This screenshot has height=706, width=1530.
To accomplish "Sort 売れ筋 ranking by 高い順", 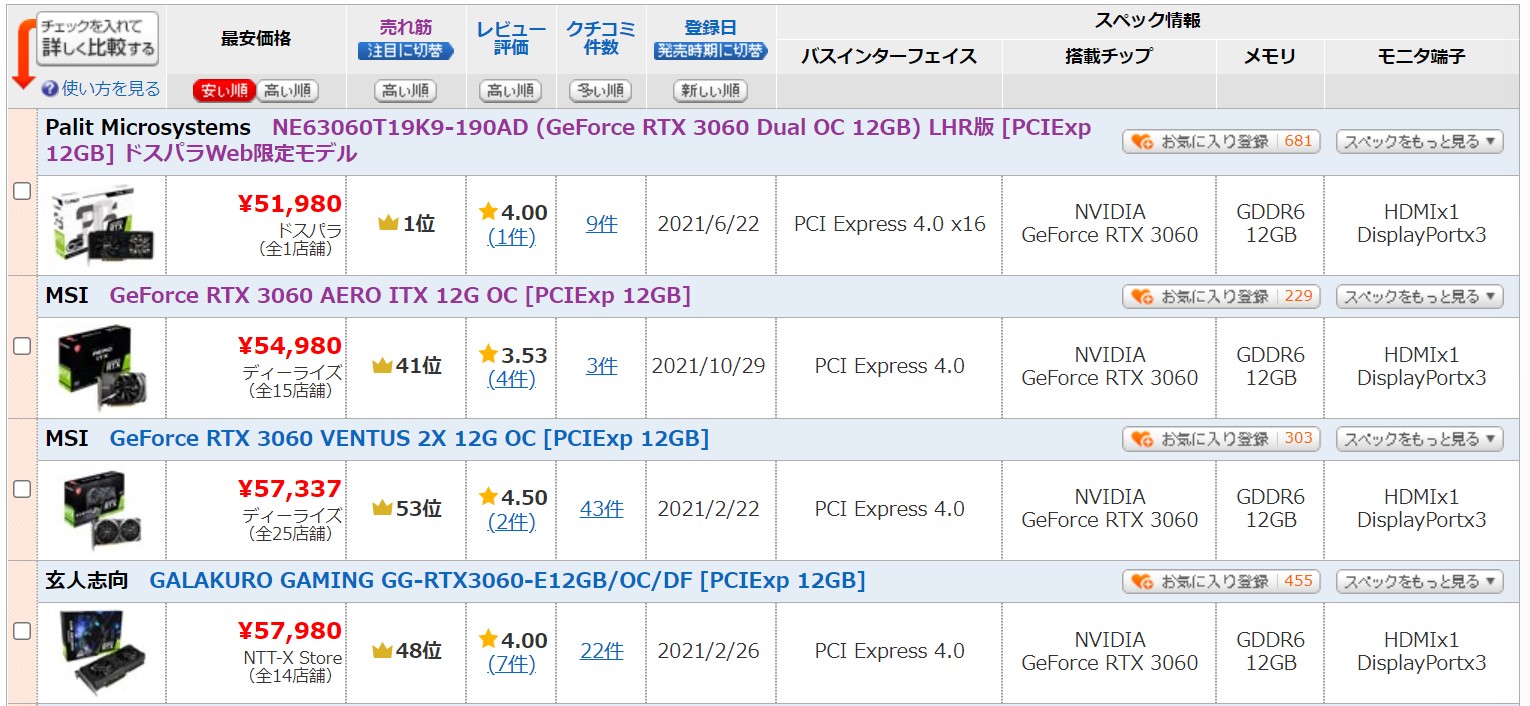I will 405,91.
